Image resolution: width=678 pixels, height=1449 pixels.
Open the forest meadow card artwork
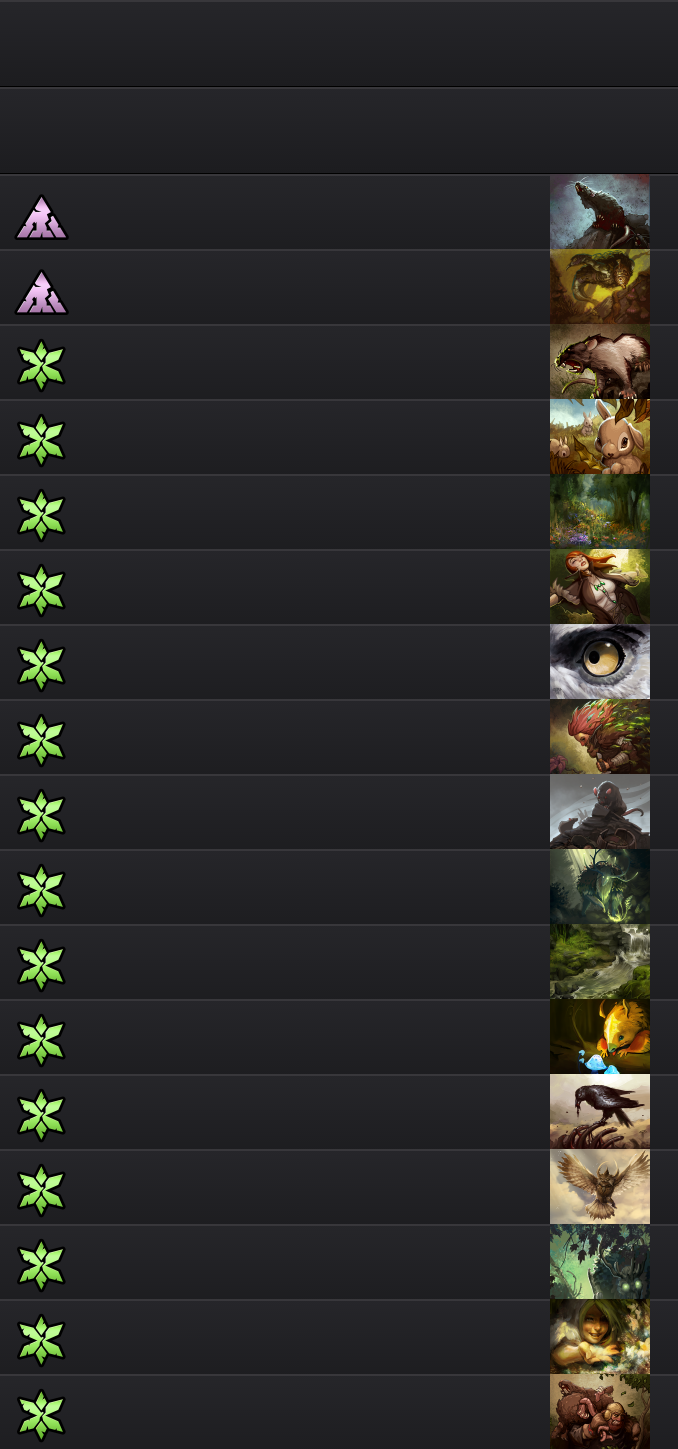tap(600, 512)
